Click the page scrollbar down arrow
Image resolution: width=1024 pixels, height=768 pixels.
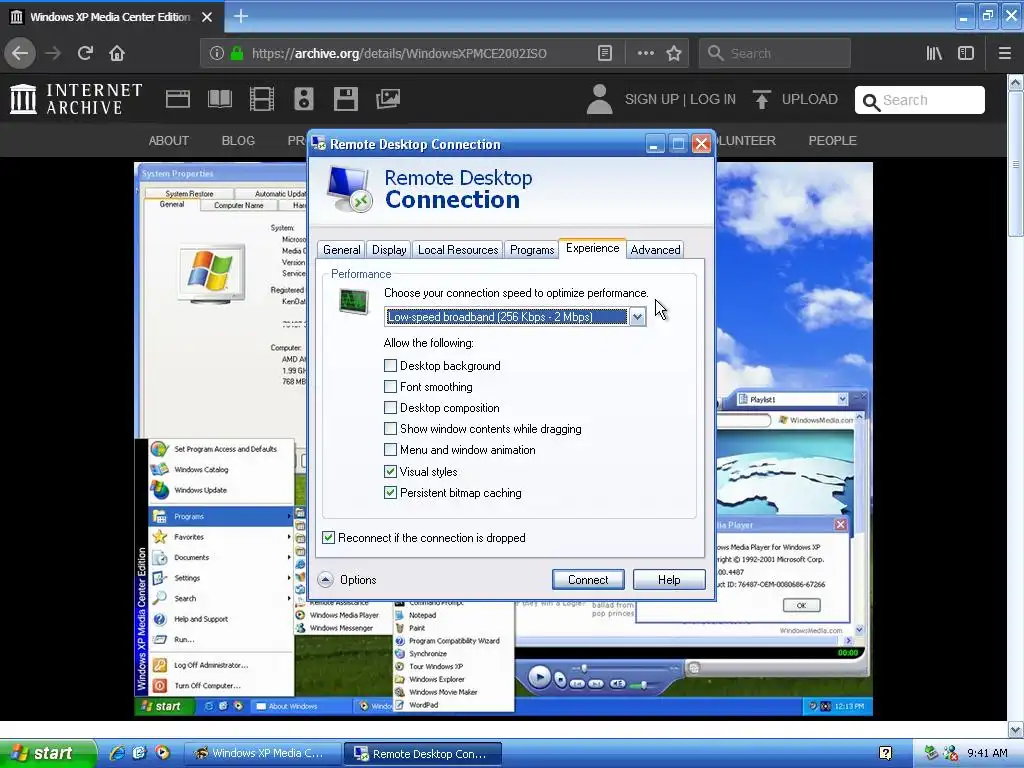pos(1015,729)
